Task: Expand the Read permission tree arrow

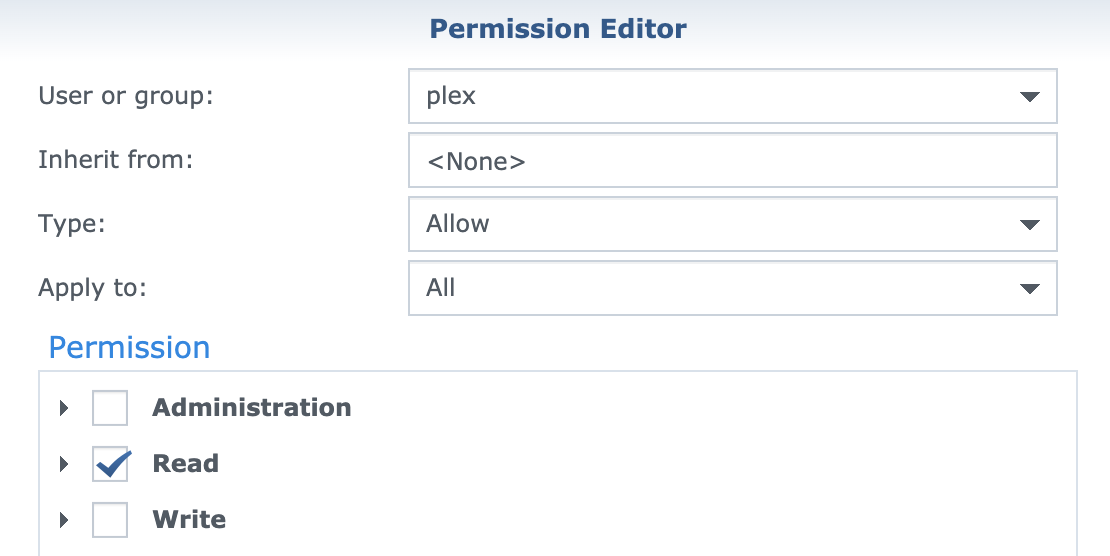Action: (x=64, y=464)
